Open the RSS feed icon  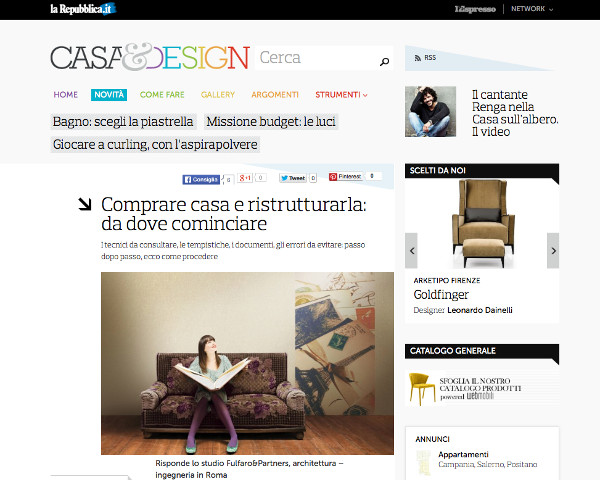418,58
